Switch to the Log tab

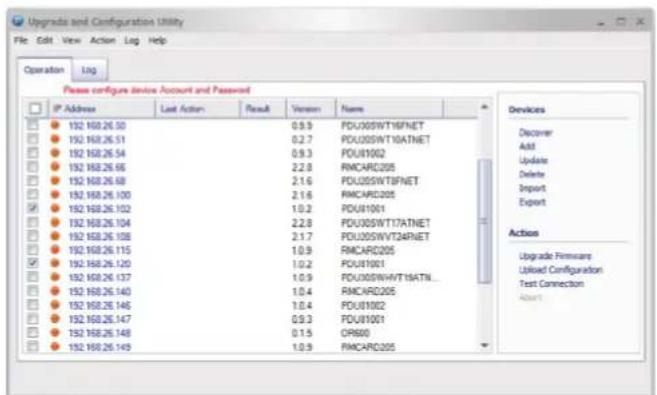[89, 70]
